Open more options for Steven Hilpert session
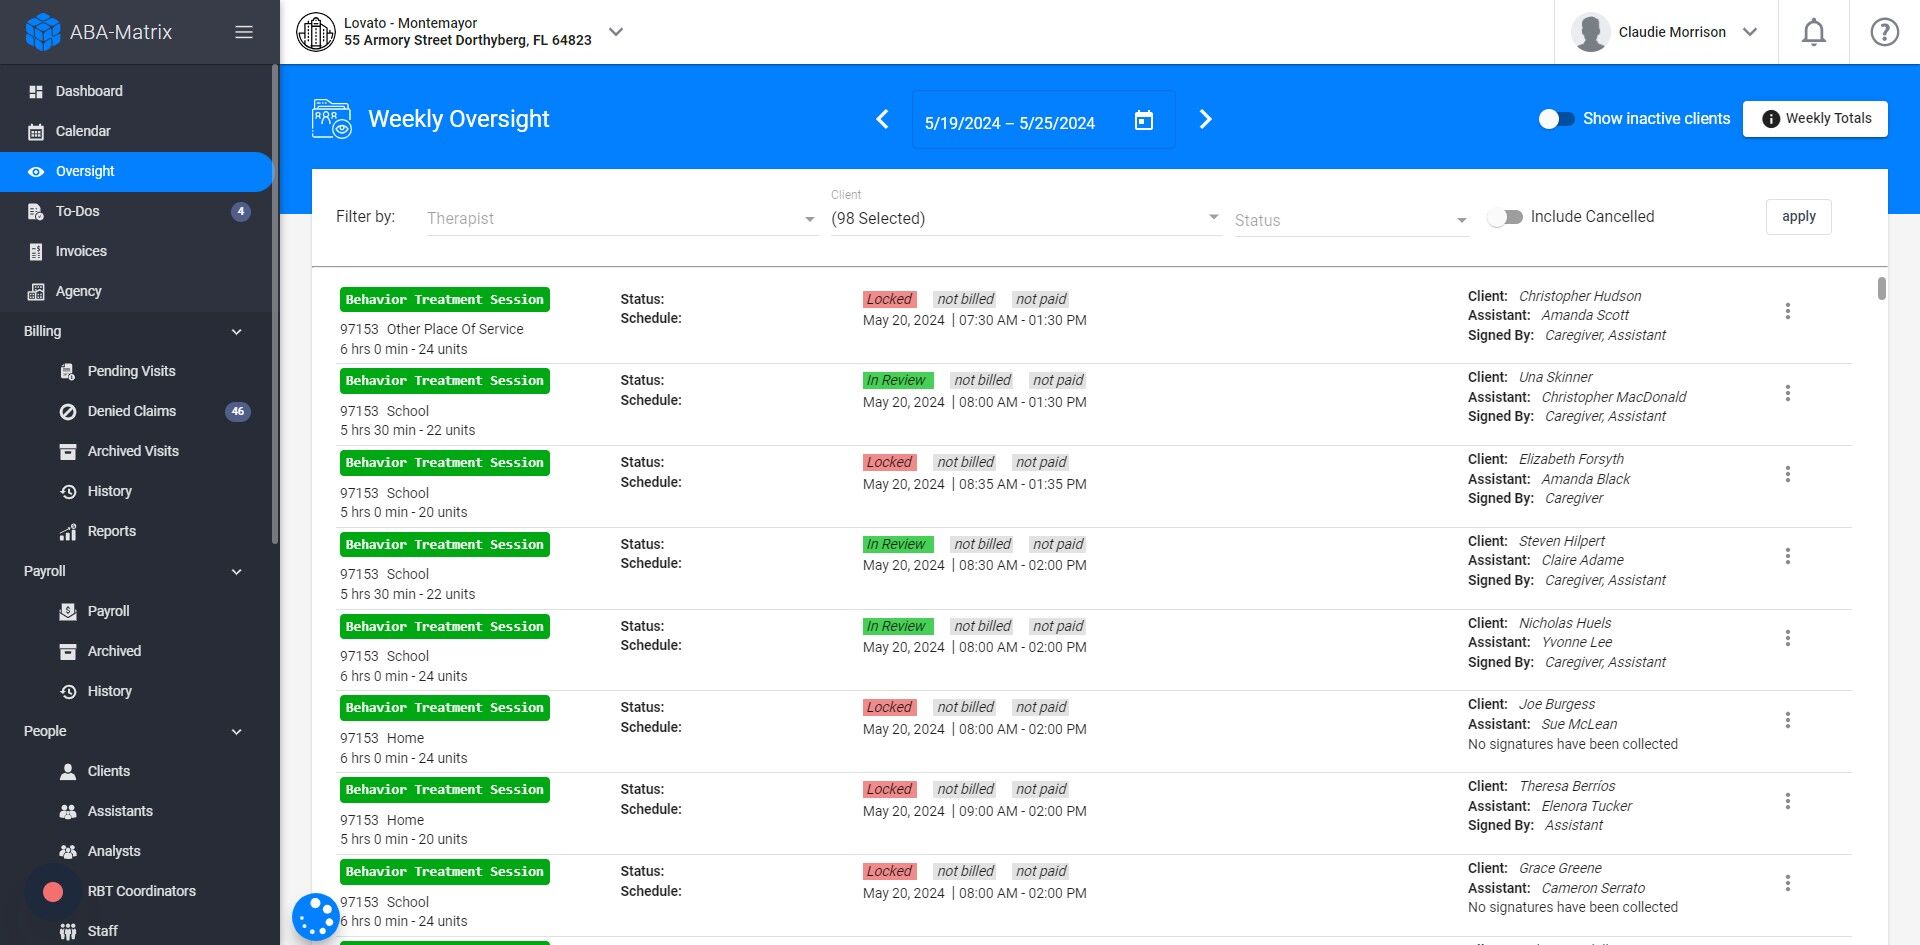The image size is (1920, 945). pos(1788,557)
